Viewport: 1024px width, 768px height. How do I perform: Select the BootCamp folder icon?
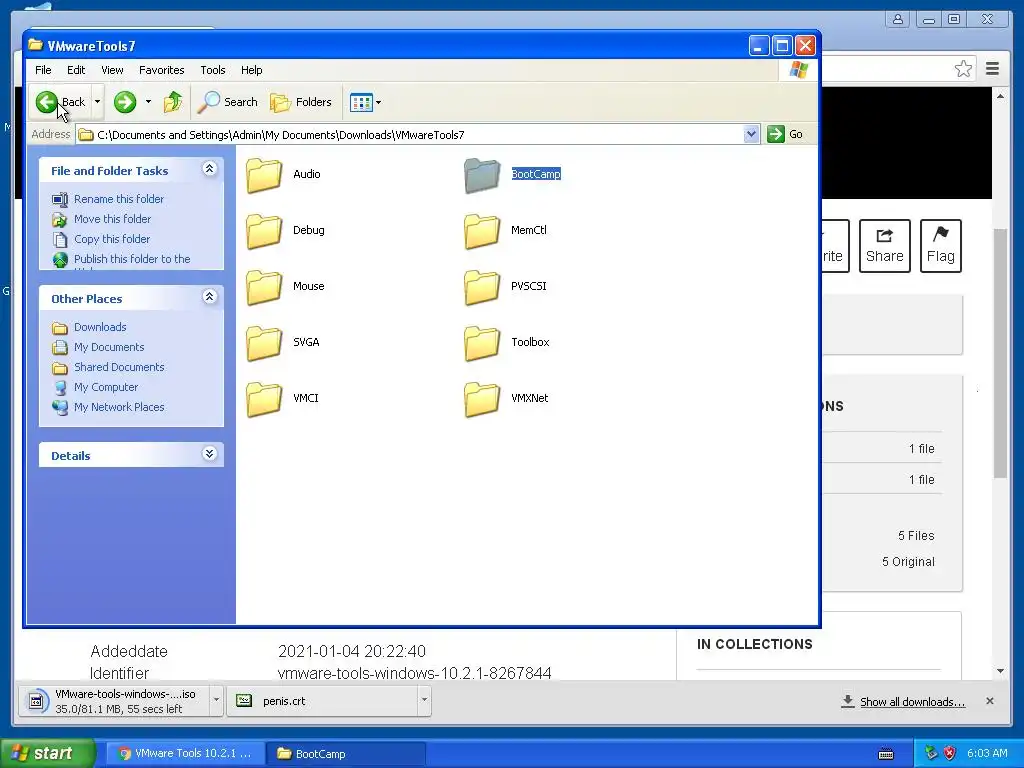(x=482, y=175)
